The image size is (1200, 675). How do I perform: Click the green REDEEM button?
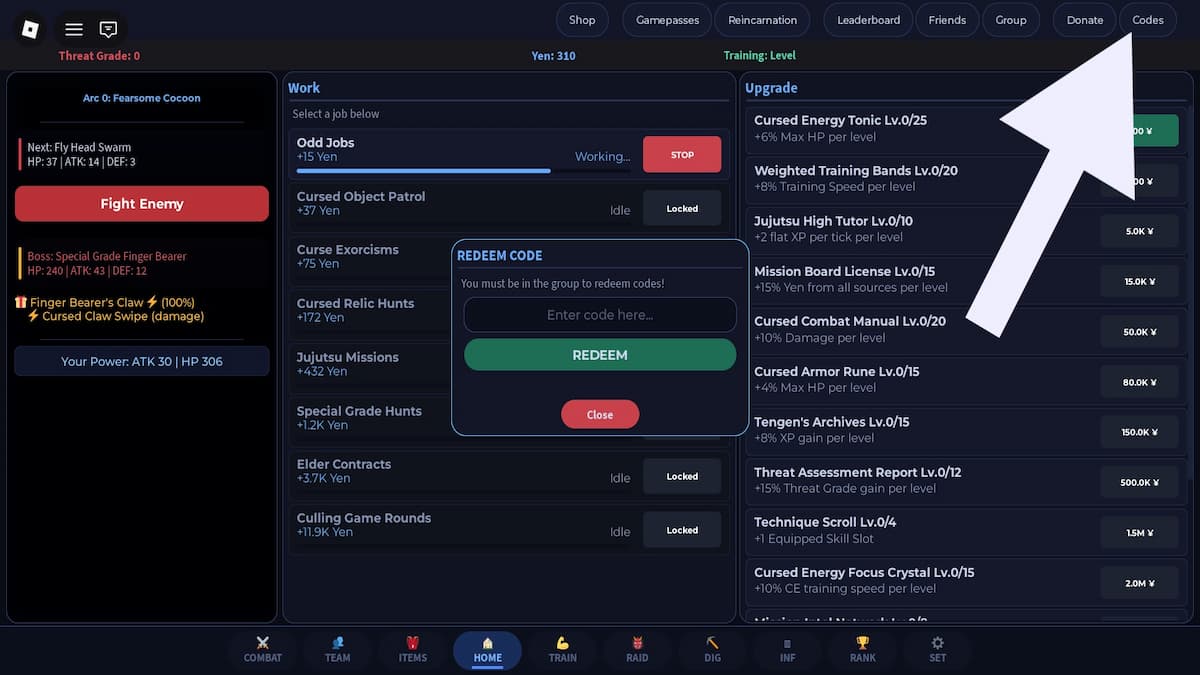[x=600, y=355]
